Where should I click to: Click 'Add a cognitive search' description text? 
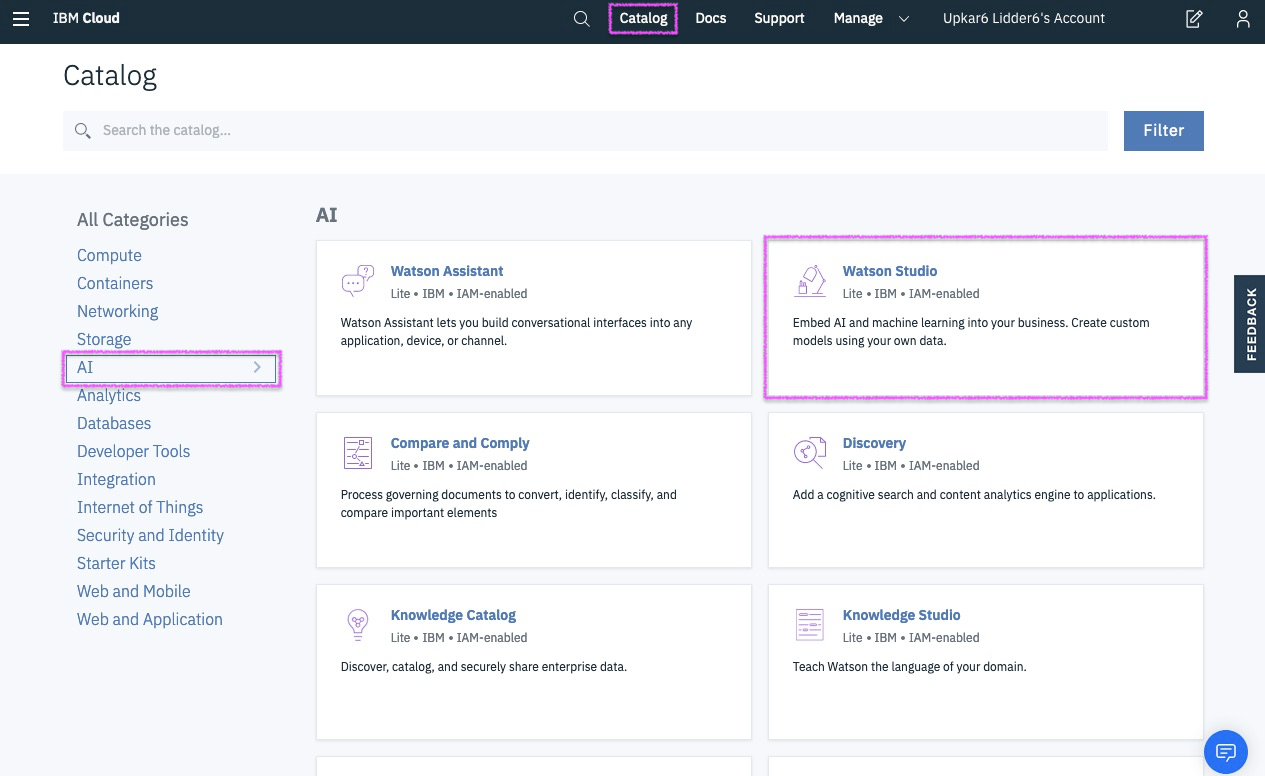(974, 495)
